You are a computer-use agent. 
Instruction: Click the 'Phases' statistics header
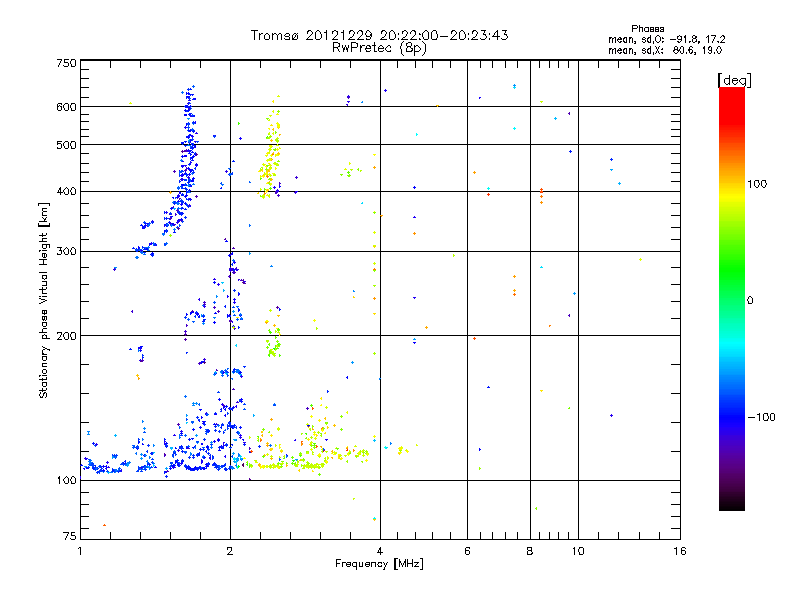[647, 29]
